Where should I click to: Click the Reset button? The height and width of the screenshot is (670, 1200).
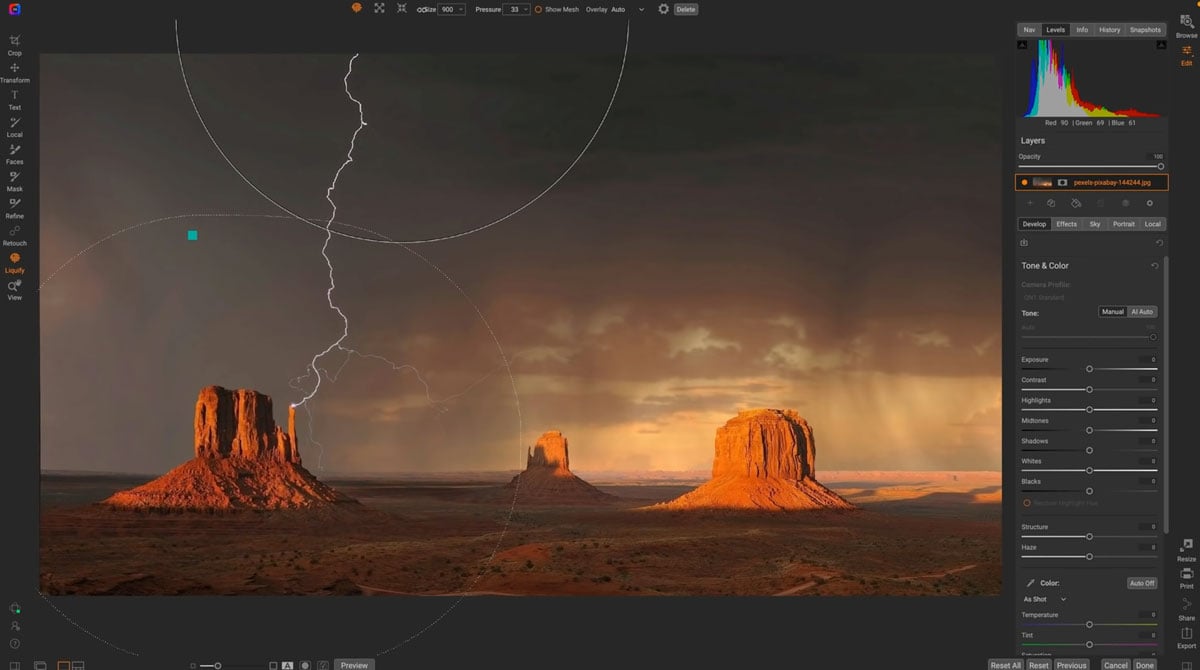1039,665
